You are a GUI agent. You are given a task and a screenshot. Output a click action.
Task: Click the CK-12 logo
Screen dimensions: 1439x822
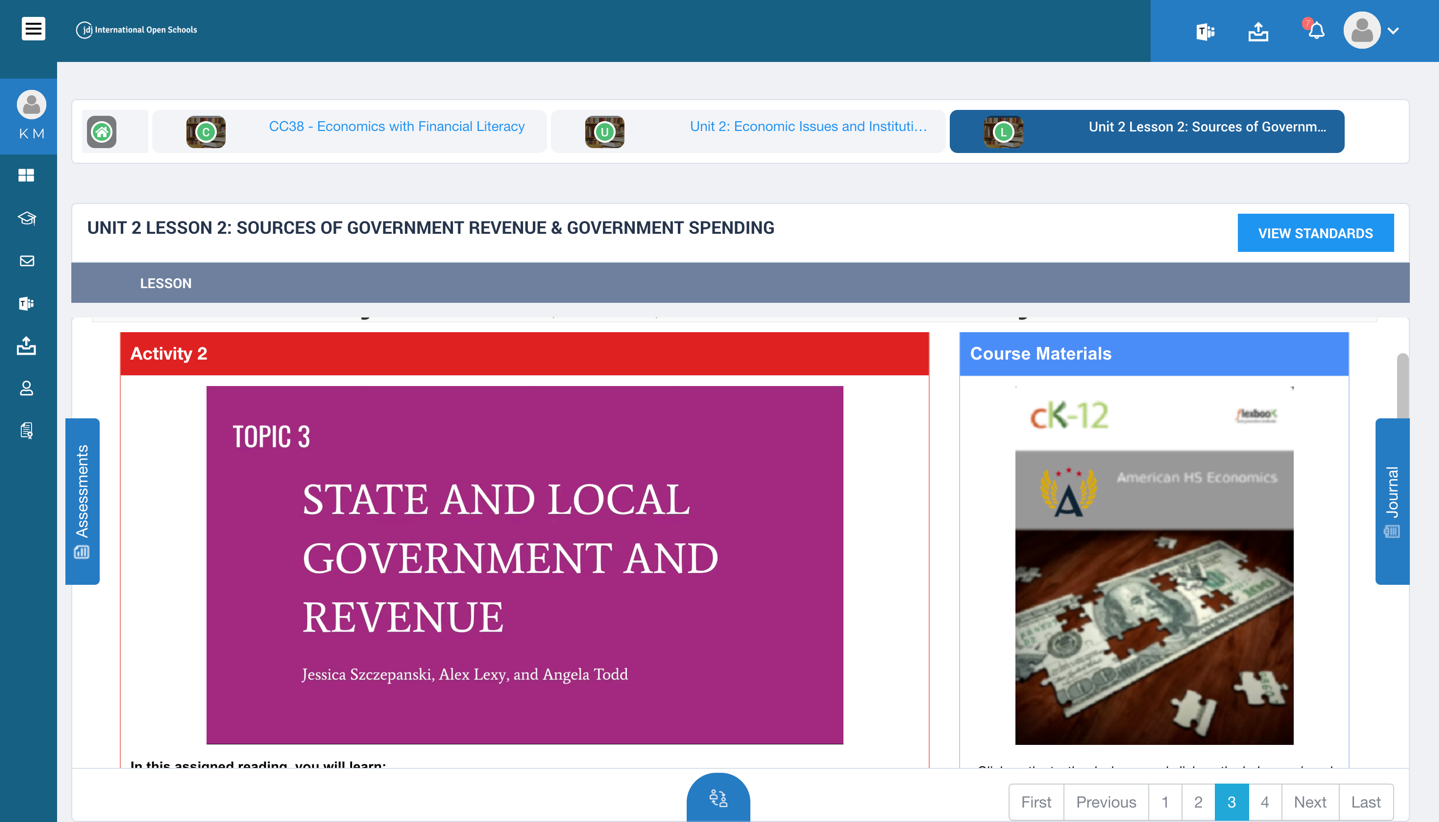(x=1069, y=415)
